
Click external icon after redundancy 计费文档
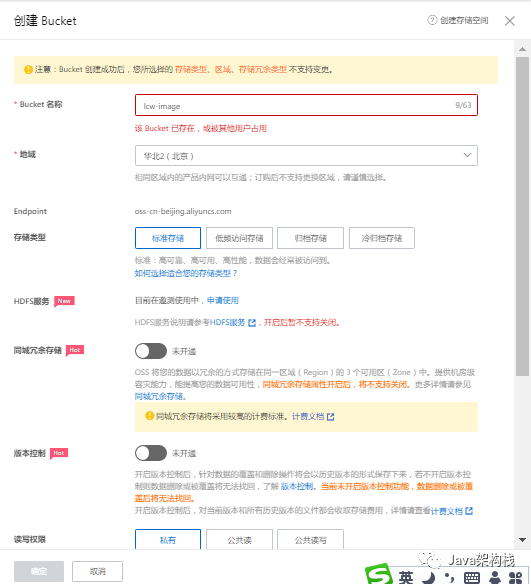coord(330,417)
